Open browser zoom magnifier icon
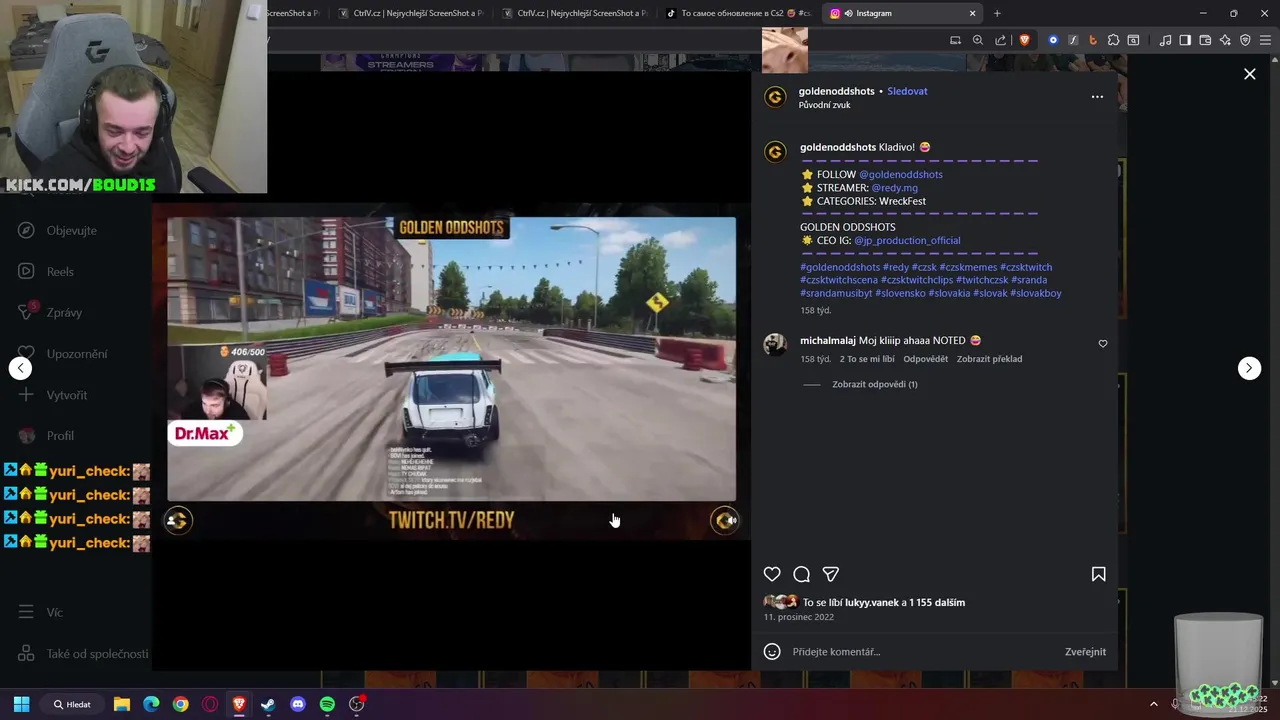Image resolution: width=1280 pixels, height=720 pixels. tap(978, 40)
